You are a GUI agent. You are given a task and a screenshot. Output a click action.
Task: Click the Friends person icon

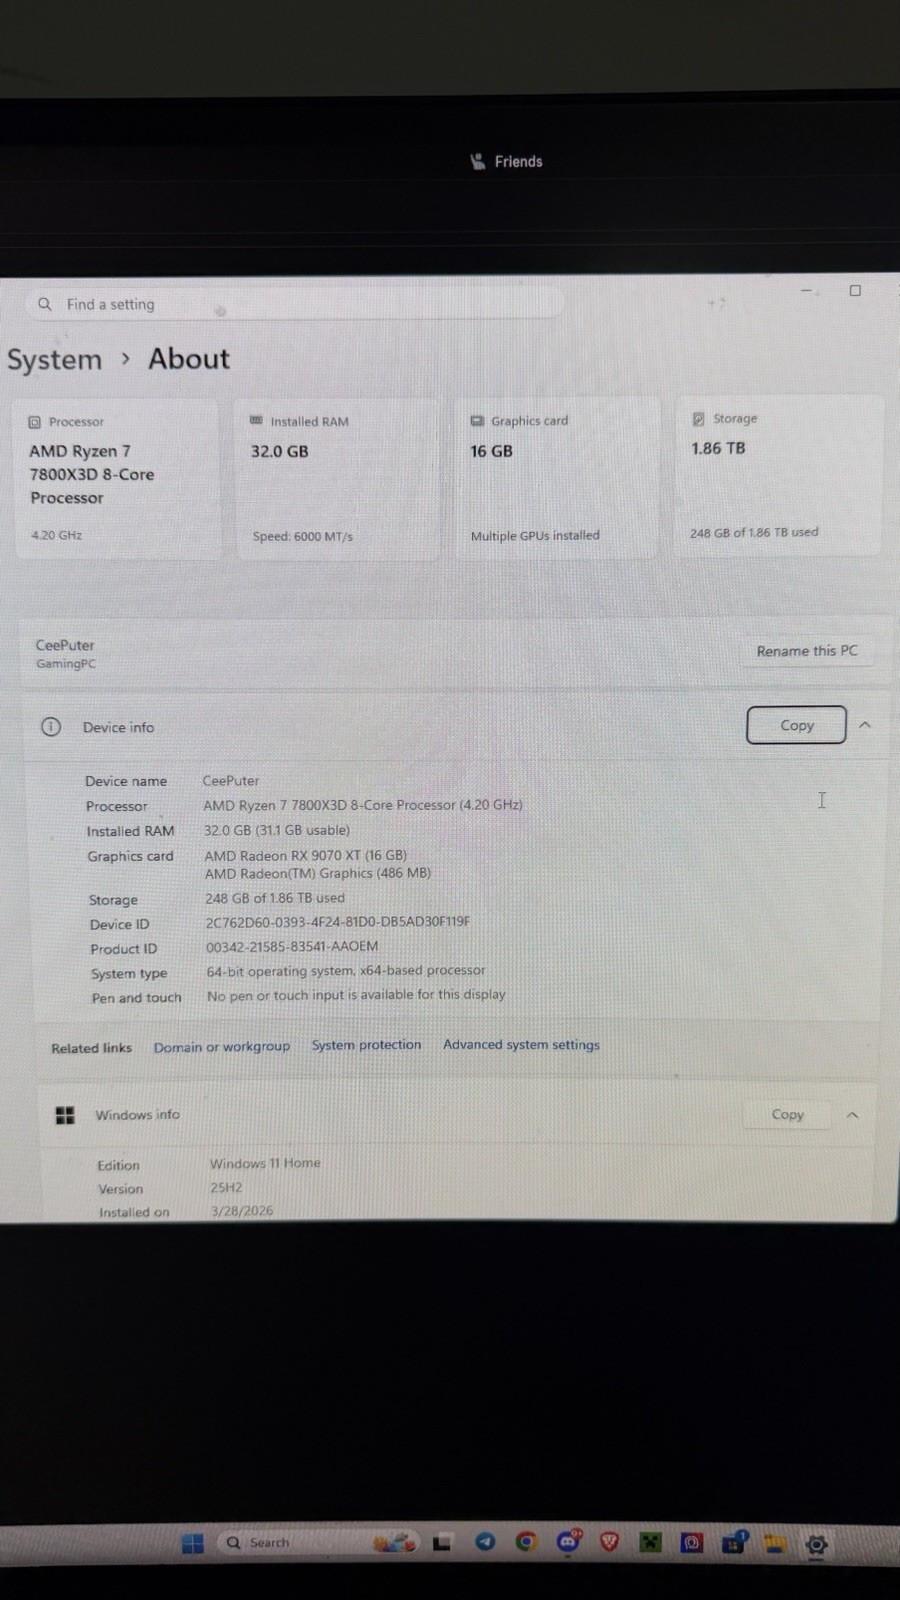[478, 161]
